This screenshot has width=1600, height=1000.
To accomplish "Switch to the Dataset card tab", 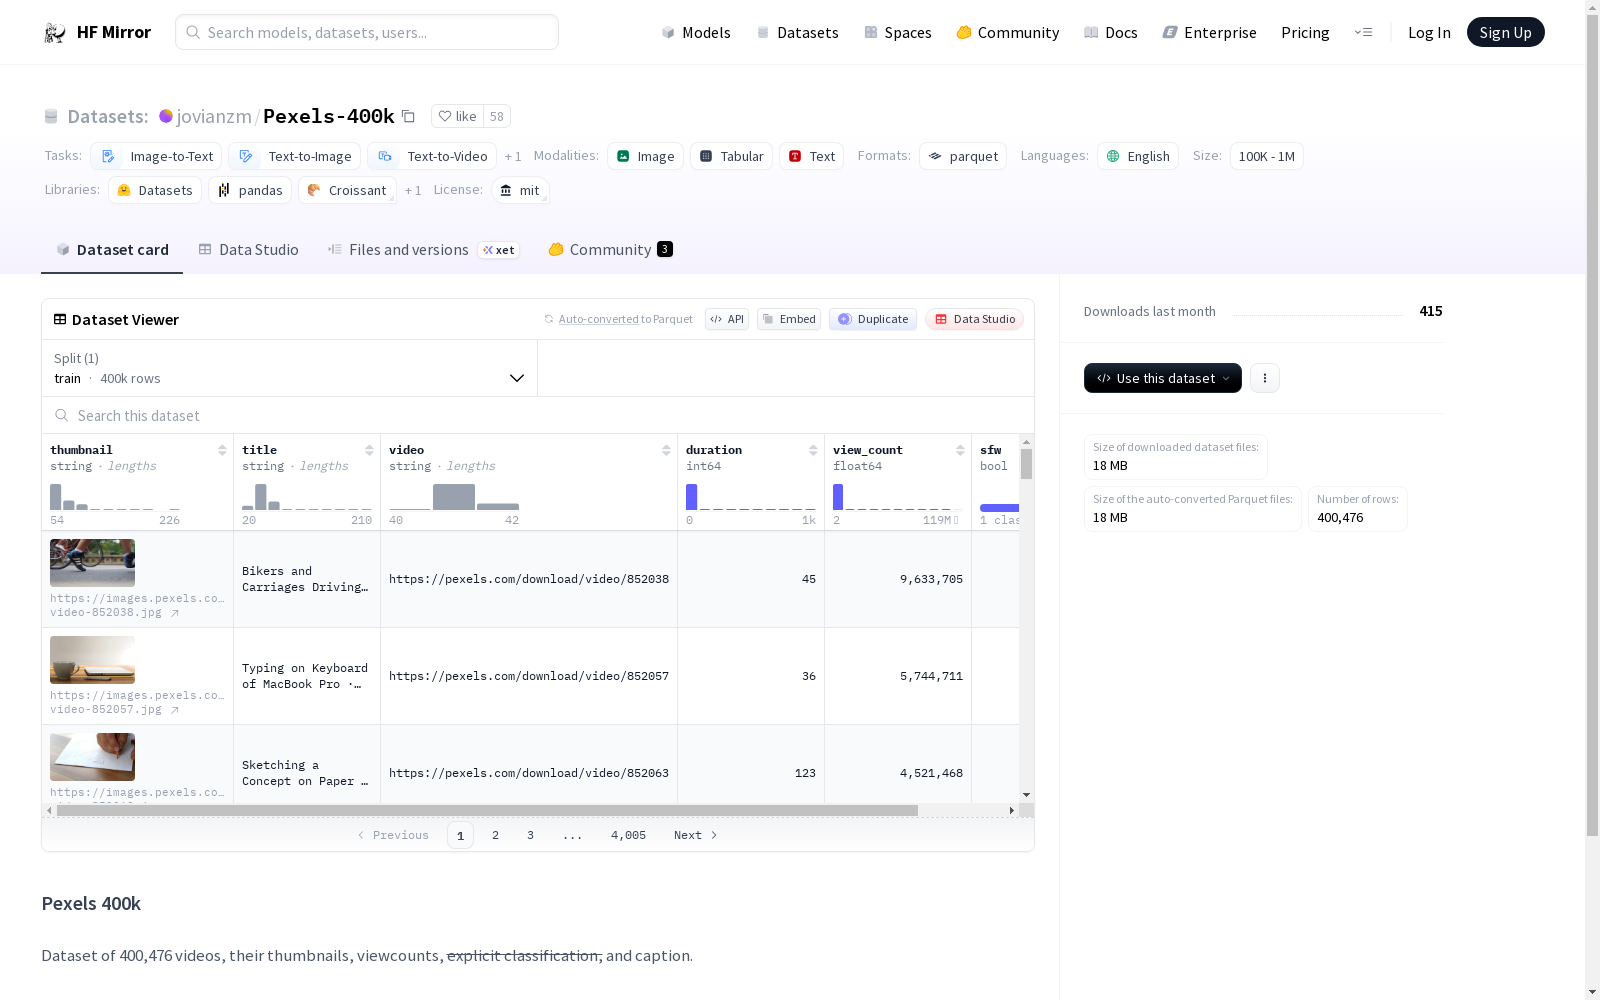I will click(112, 250).
